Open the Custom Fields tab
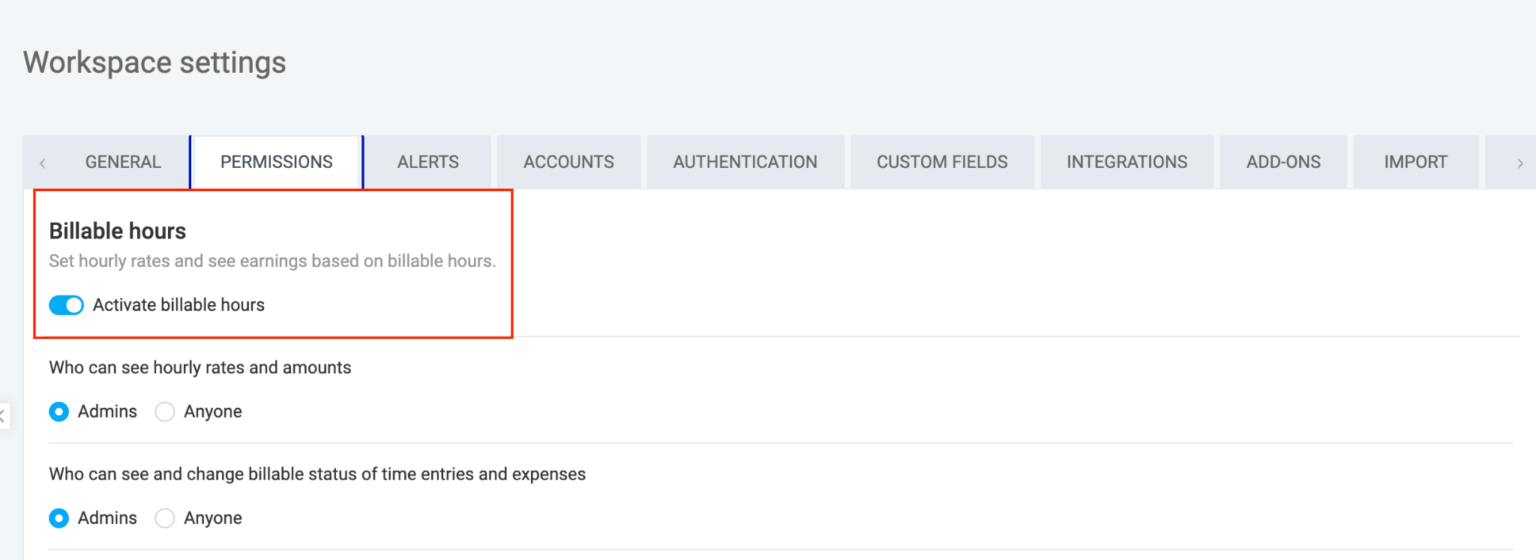1536x560 pixels. tap(942, 162)
